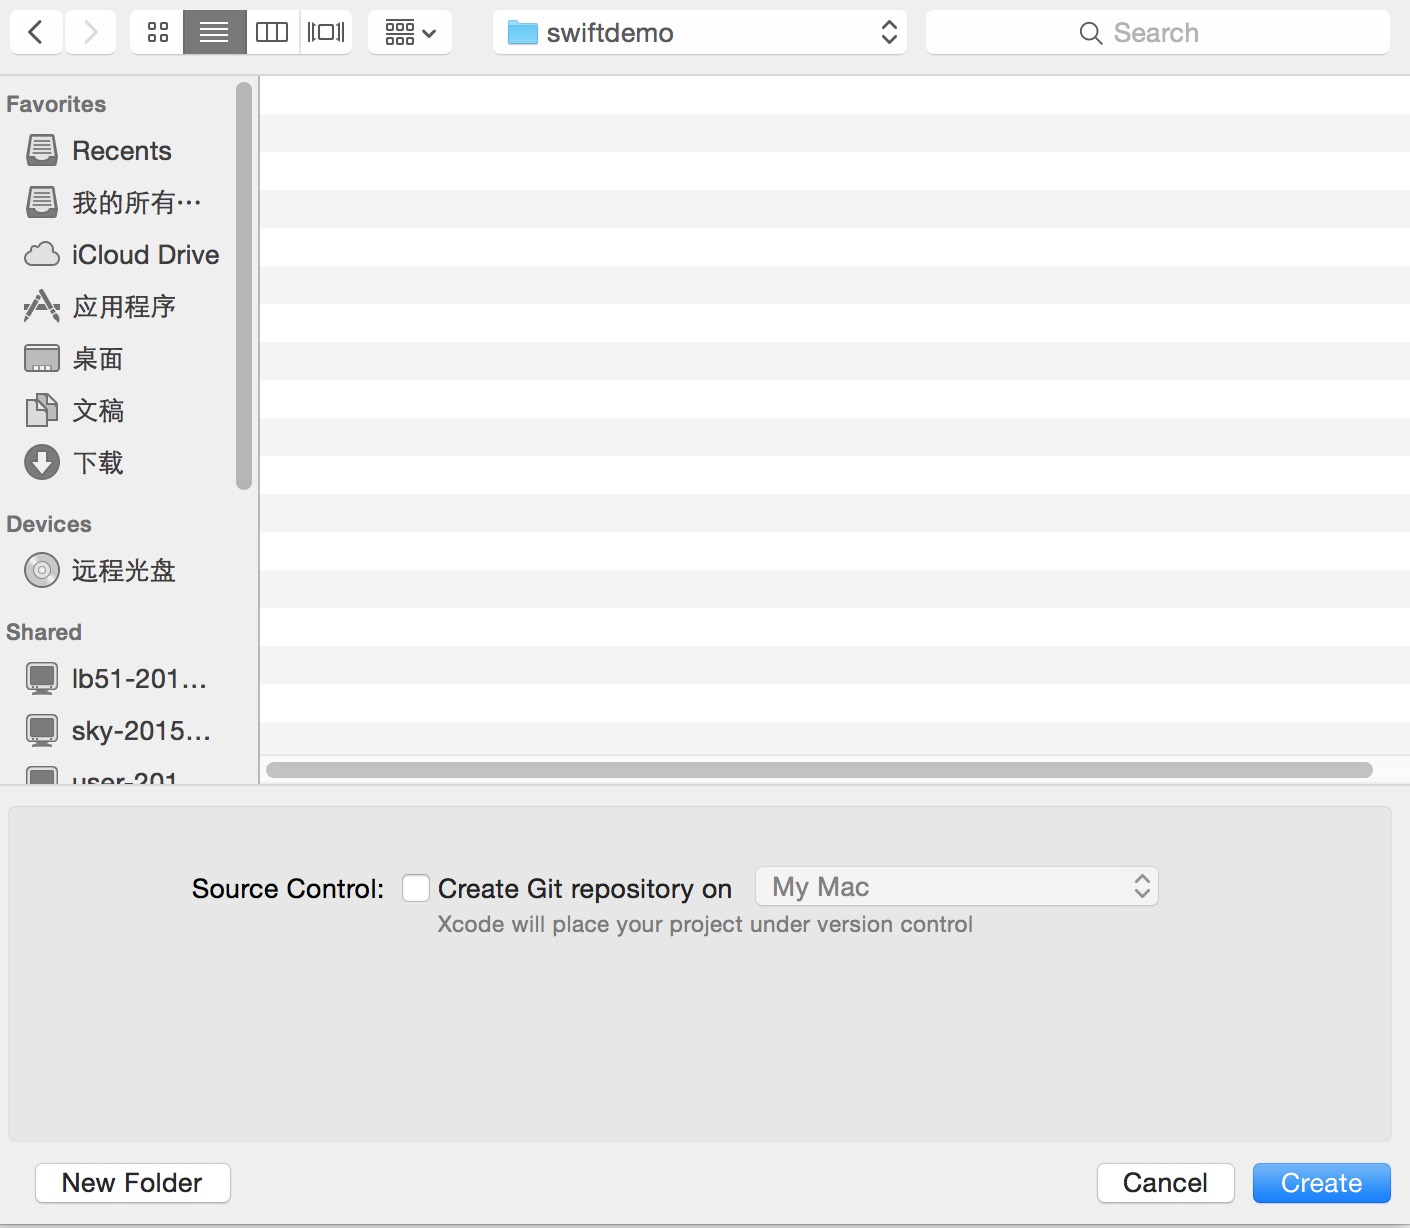Open the My Mac dropdown
1410x1228 pixels.
[956, 886]
